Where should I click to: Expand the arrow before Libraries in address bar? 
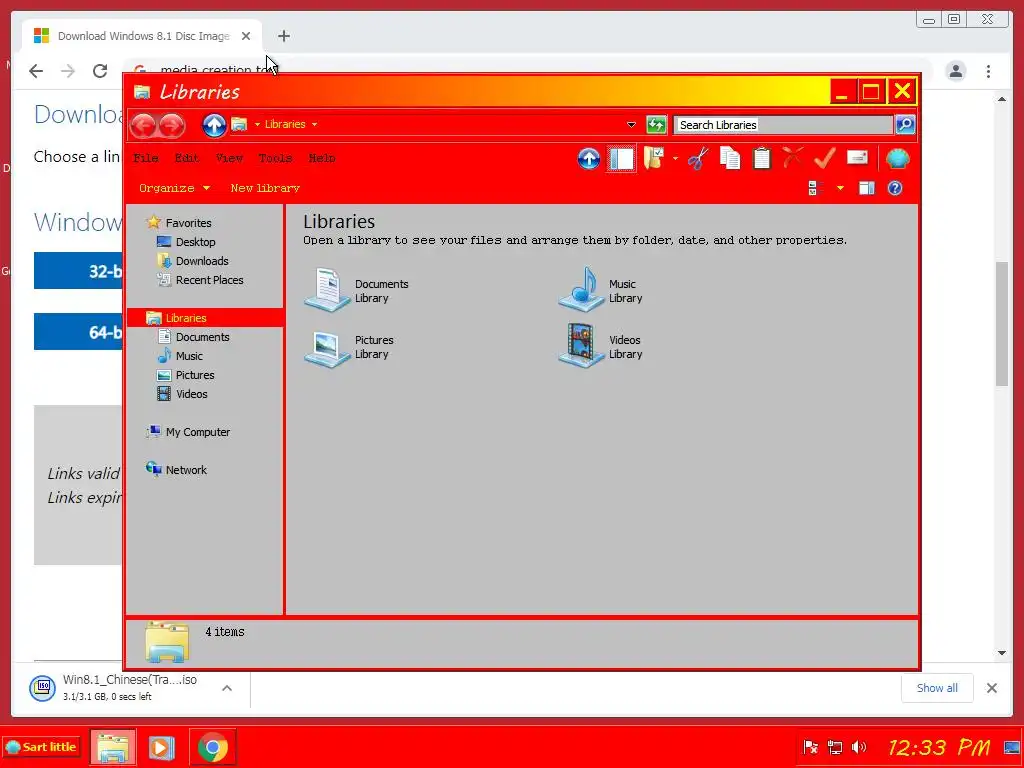257,124
